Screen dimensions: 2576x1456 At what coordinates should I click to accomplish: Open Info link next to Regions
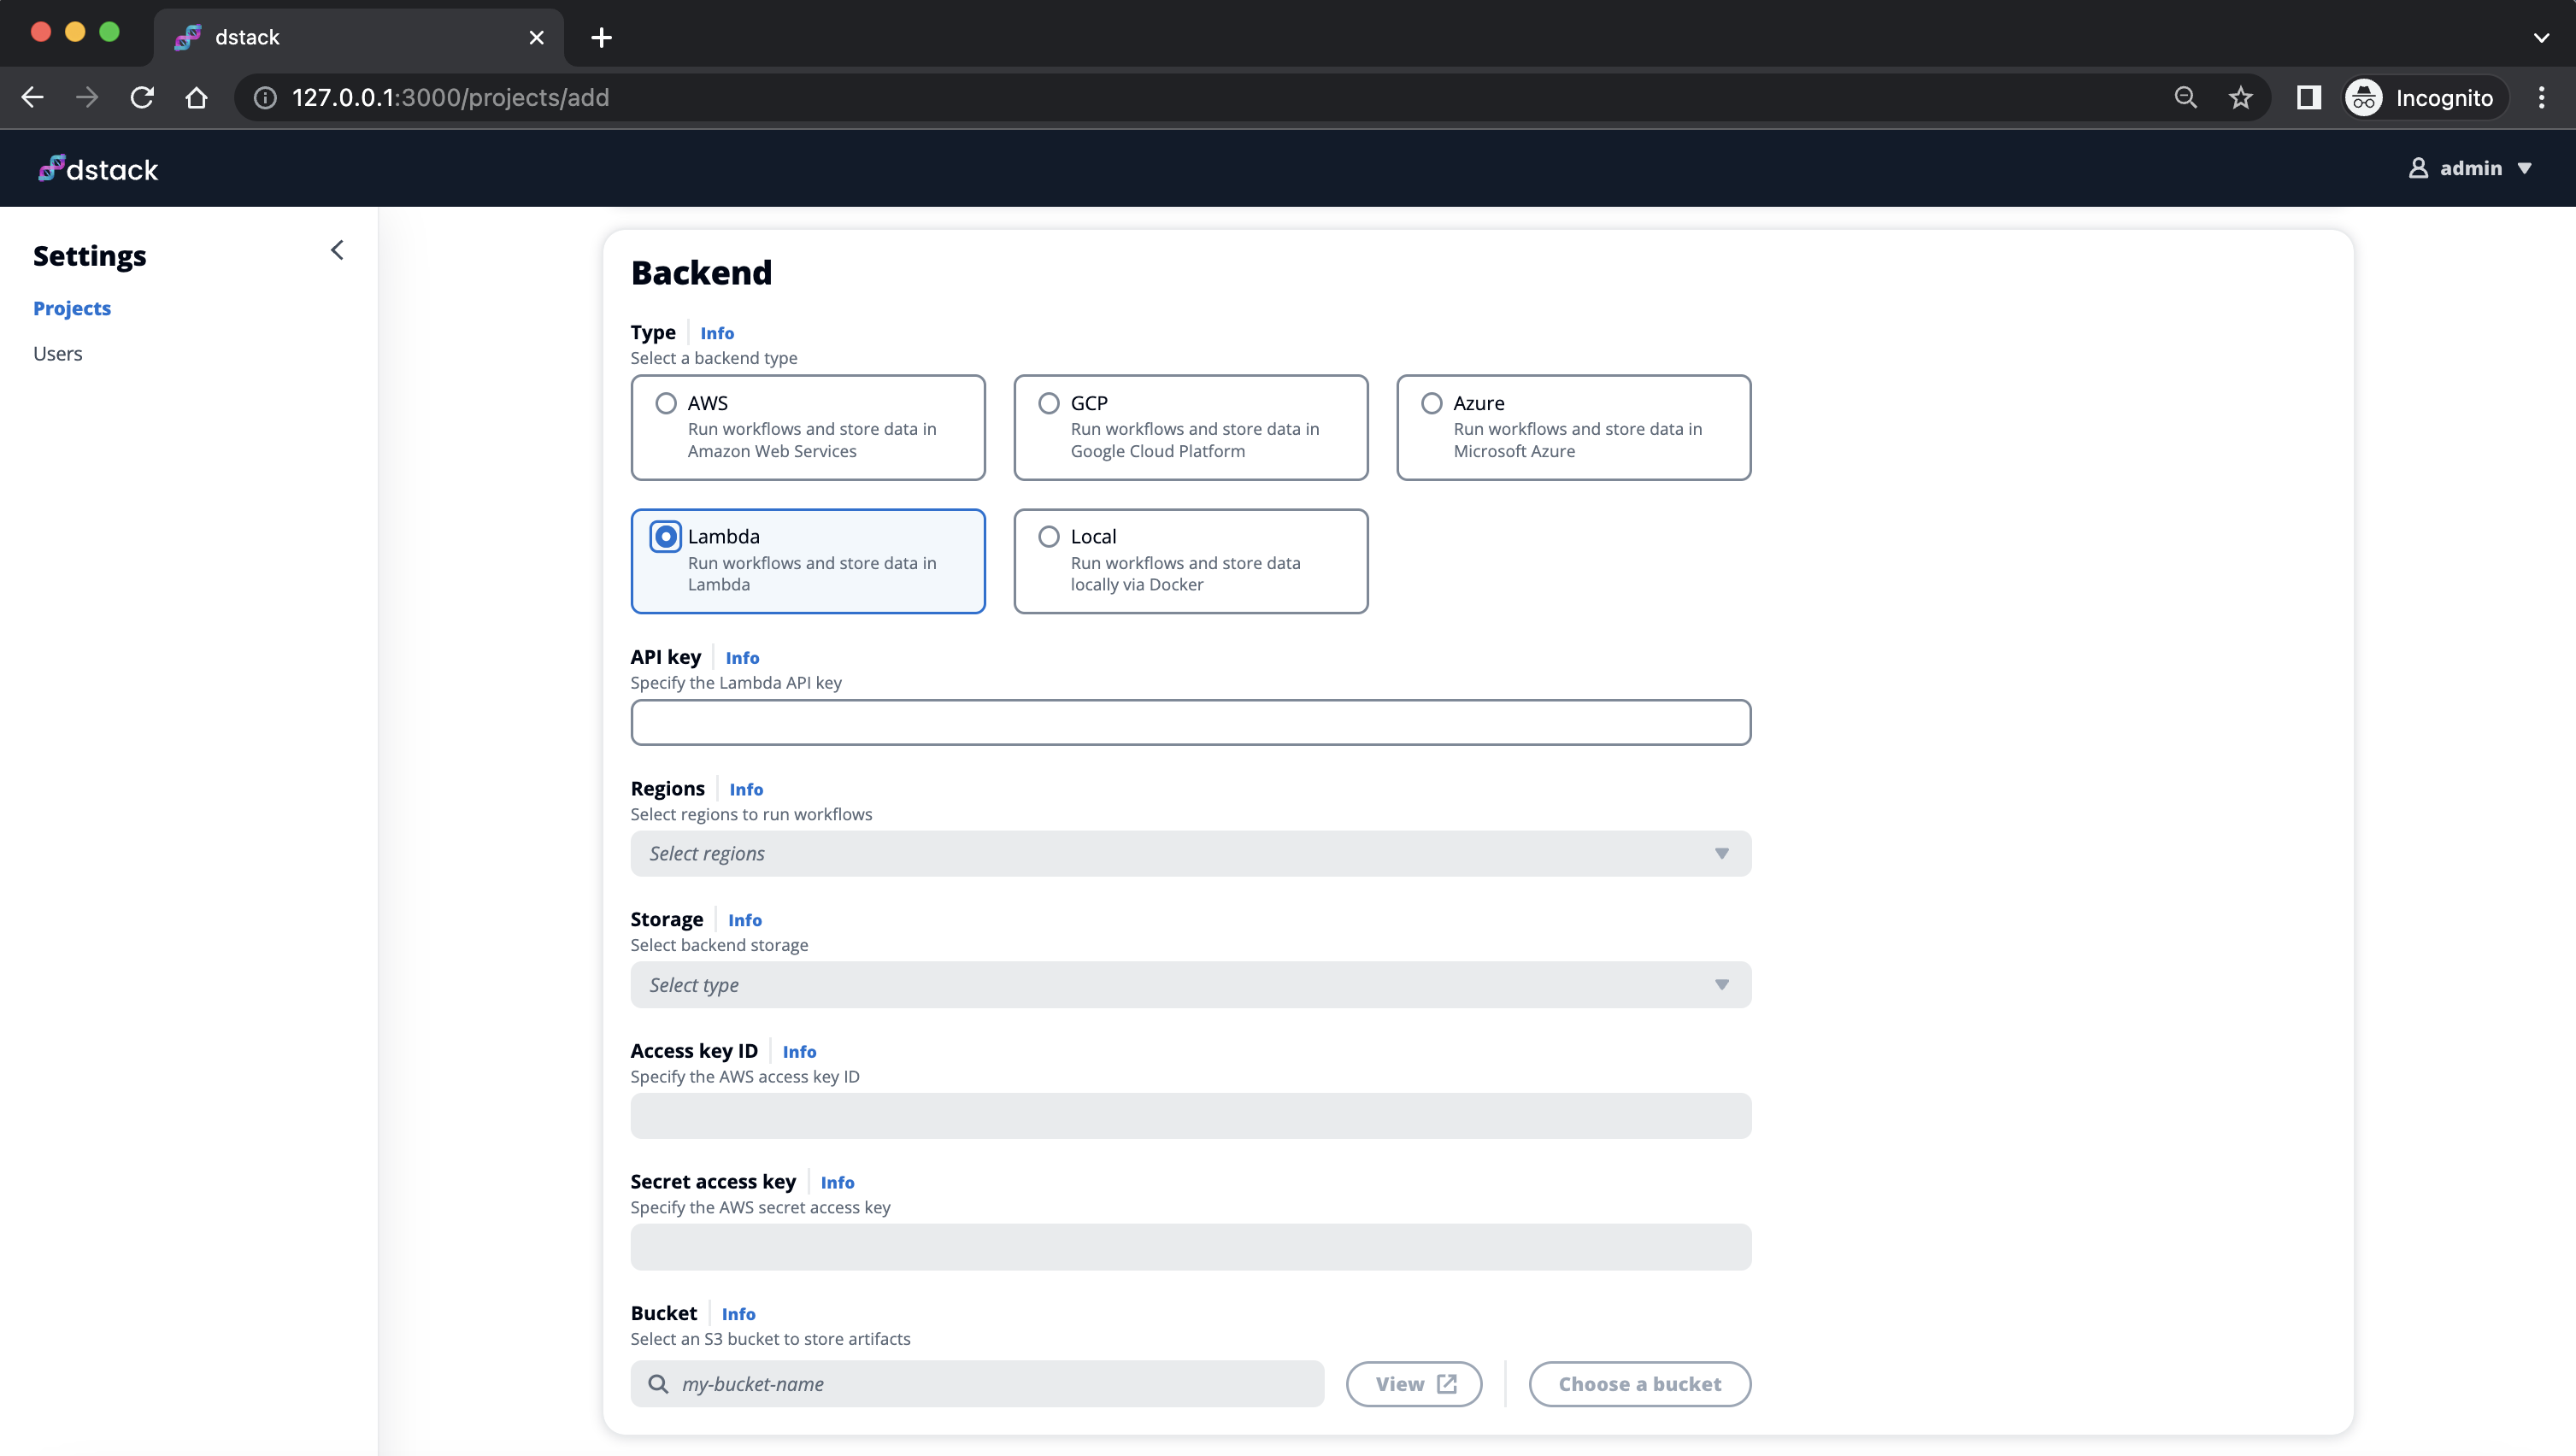coord(746,789)
